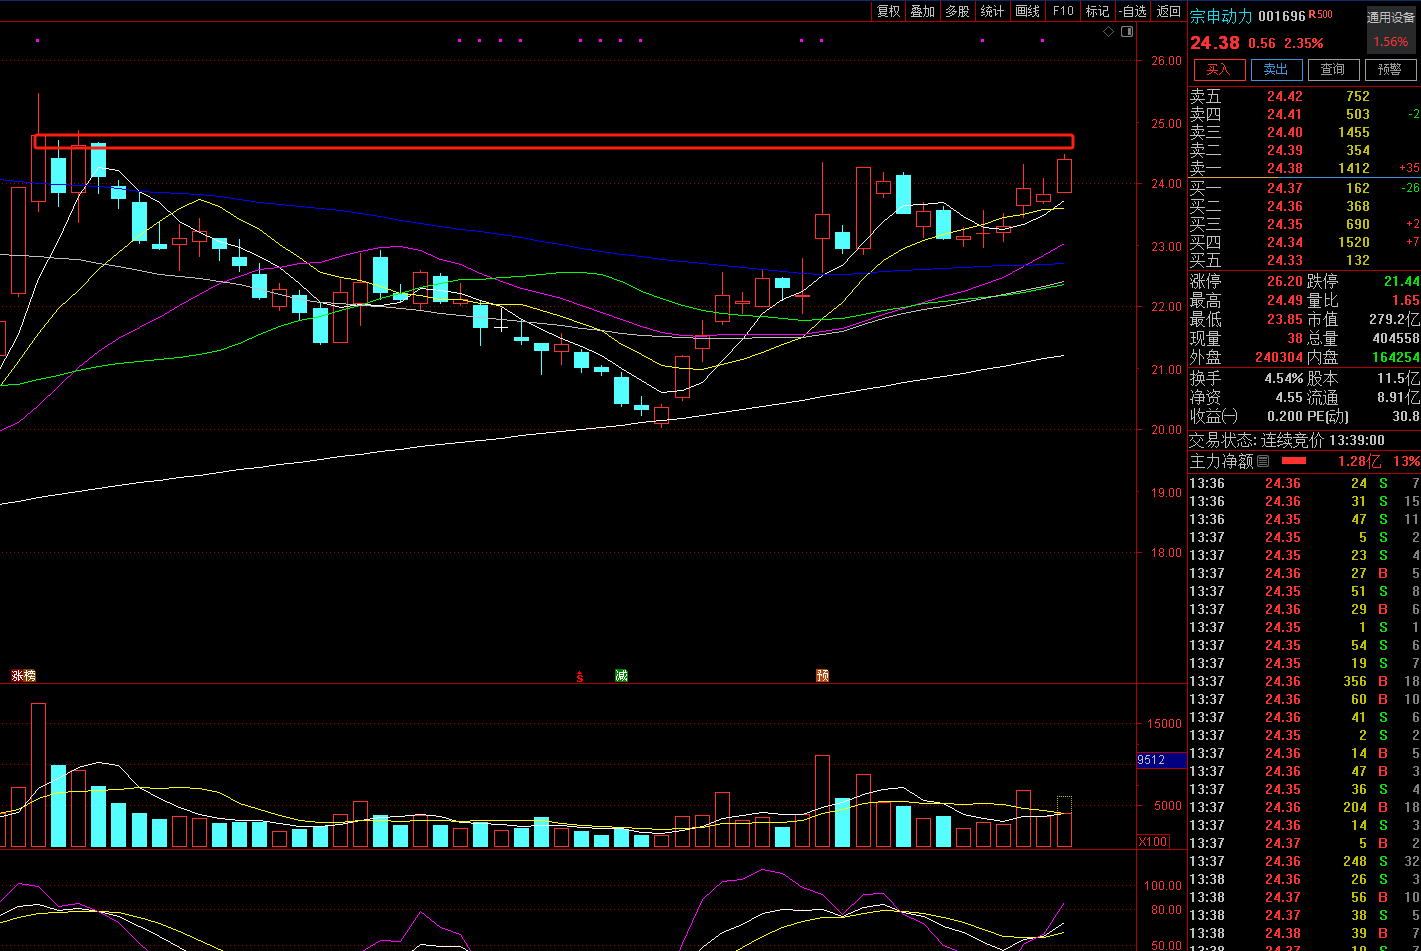Click the 最低 low value 23.85

coord(1284,319)
